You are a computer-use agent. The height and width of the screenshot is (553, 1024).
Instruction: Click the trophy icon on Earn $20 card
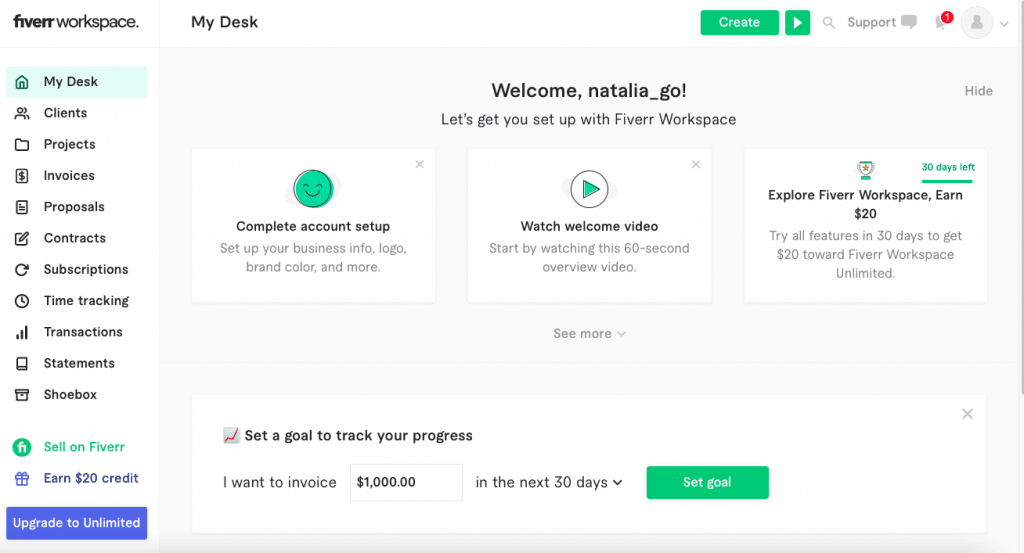coord(865,169)
